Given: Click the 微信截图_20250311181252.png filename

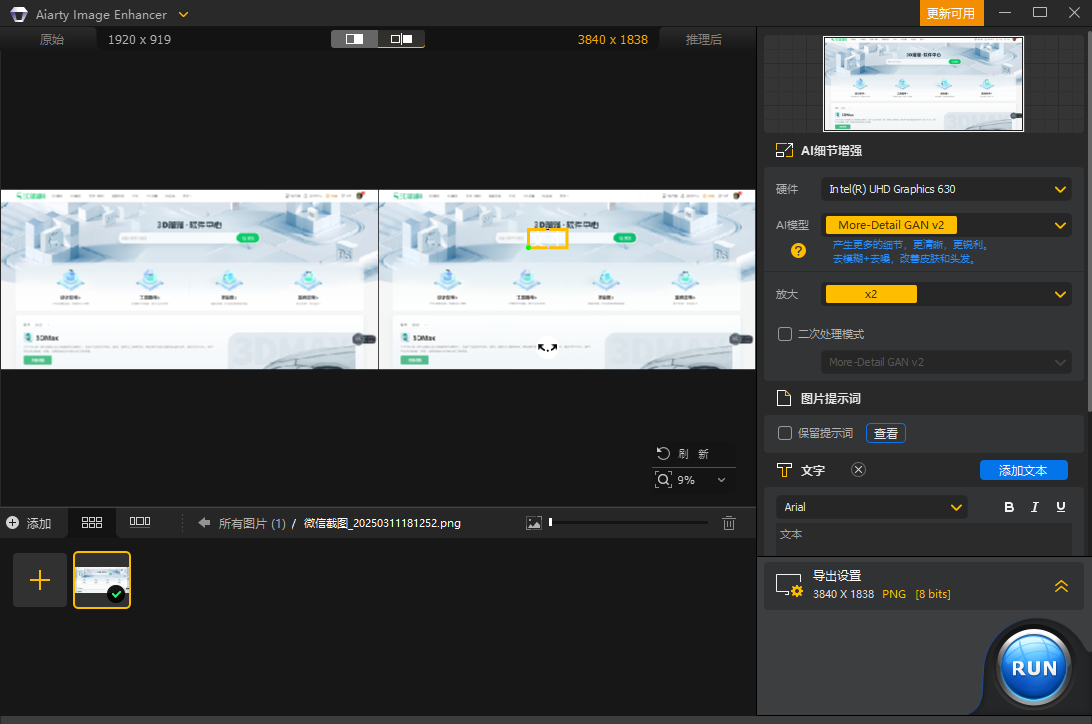Looking at the screenshot, I should click(382, 524).
